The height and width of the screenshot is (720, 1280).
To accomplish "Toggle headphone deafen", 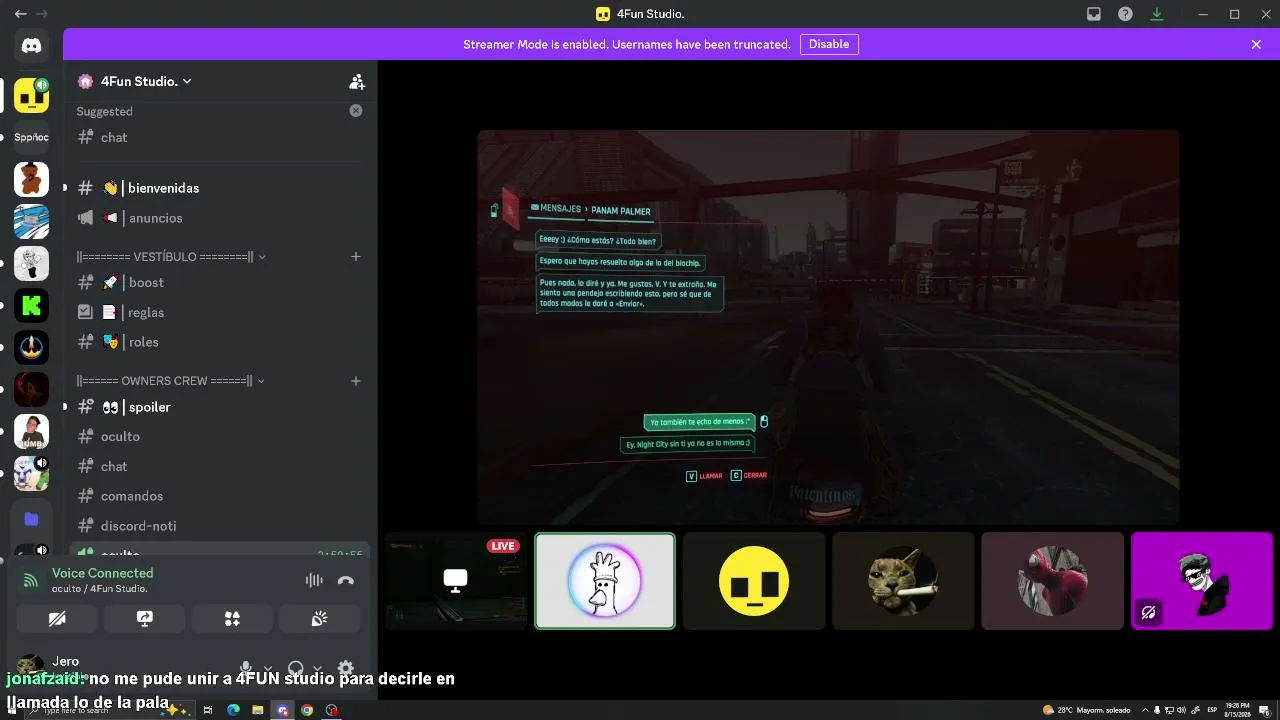I will 296,668.
